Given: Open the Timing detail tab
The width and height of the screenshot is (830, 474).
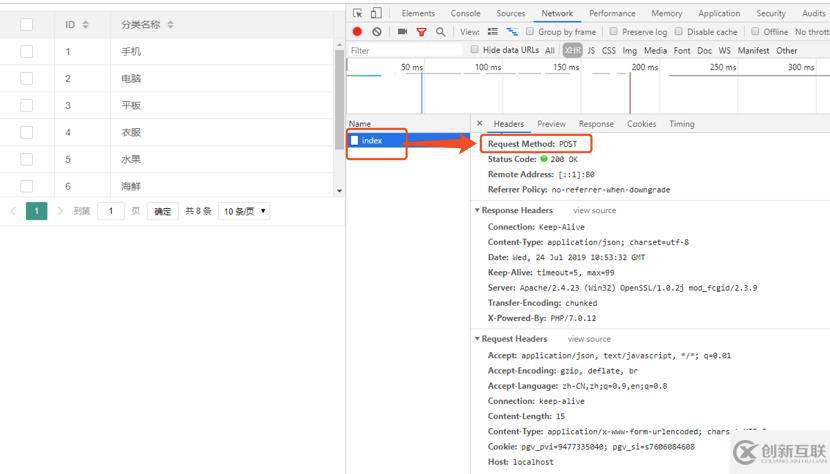Looking at the screenshot, I should coord(682,123).
